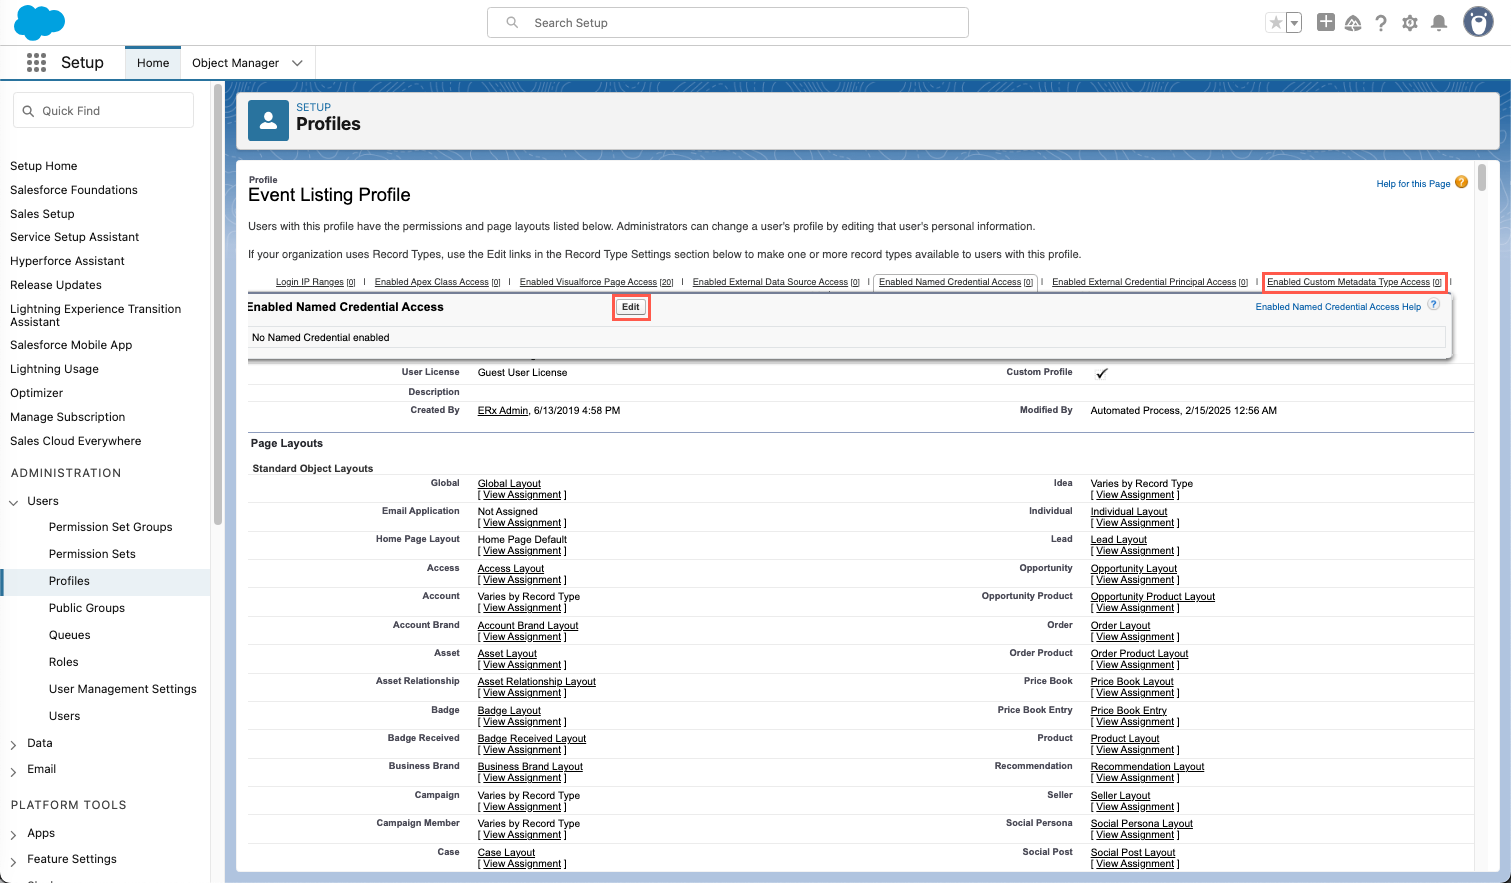The image size is (1511, 883).
Task: Click the Search Setup field
Action: point(727,23)
